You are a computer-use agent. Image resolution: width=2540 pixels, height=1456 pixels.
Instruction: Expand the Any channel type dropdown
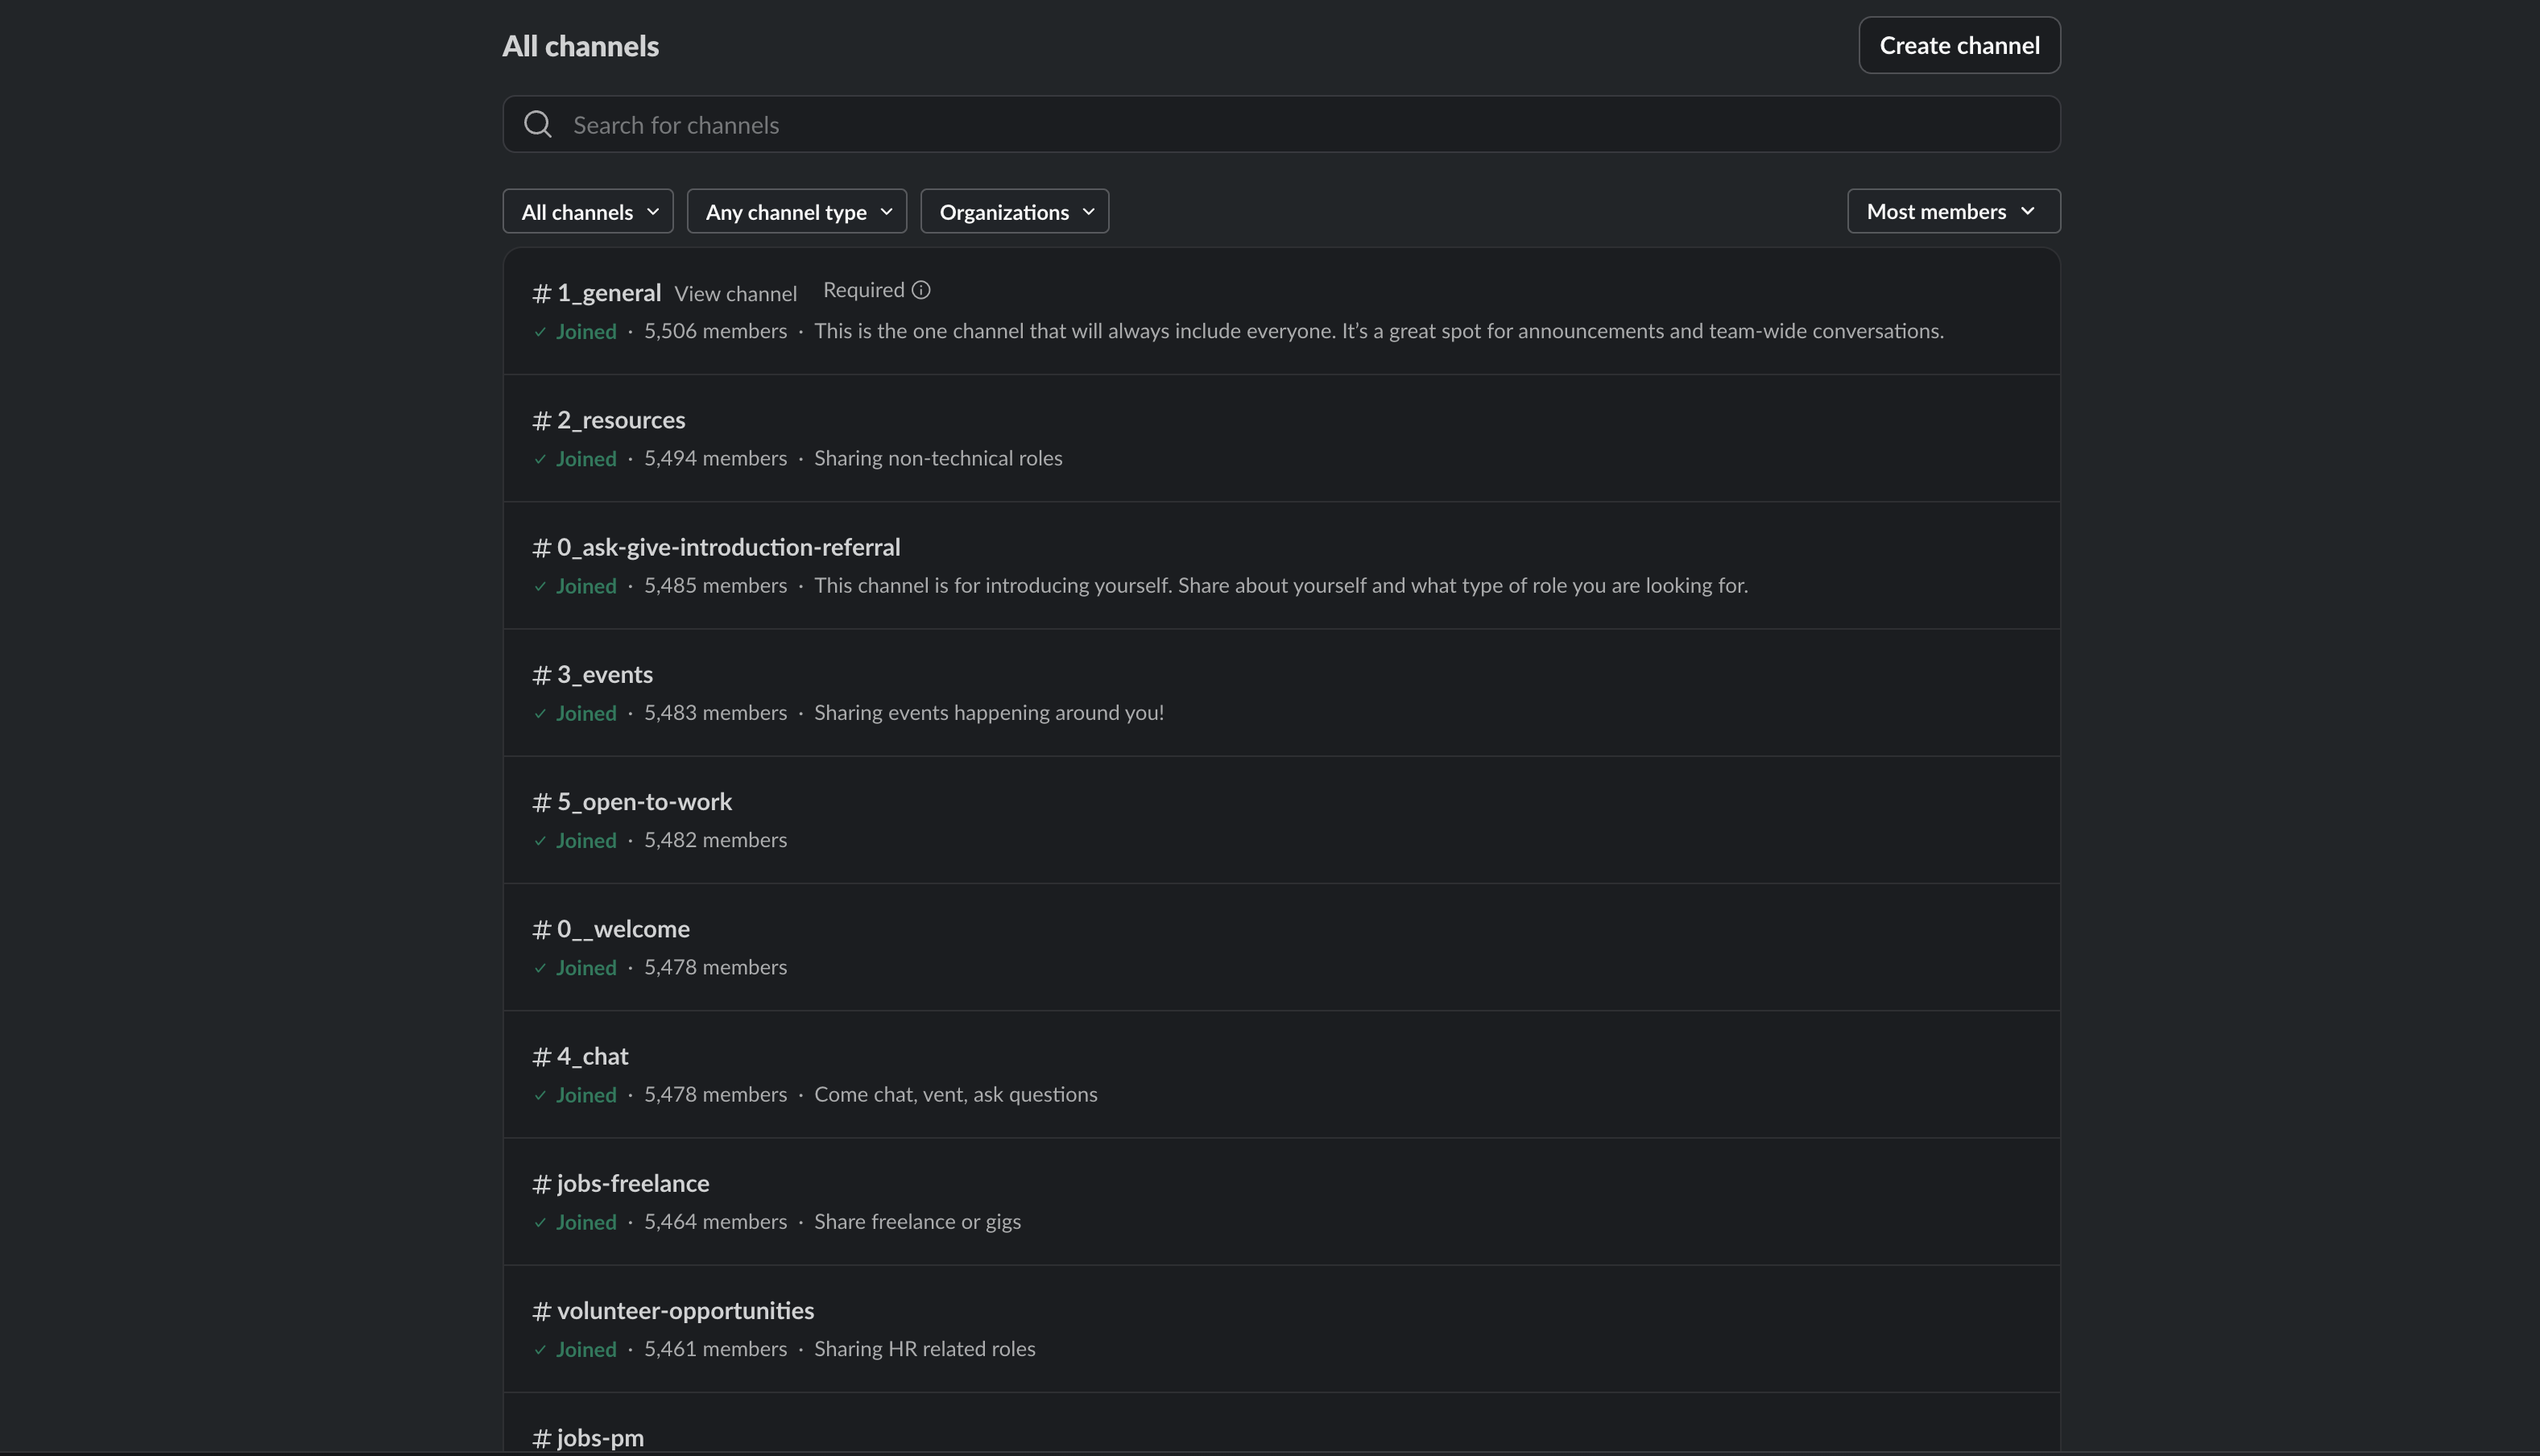point(797,212)
